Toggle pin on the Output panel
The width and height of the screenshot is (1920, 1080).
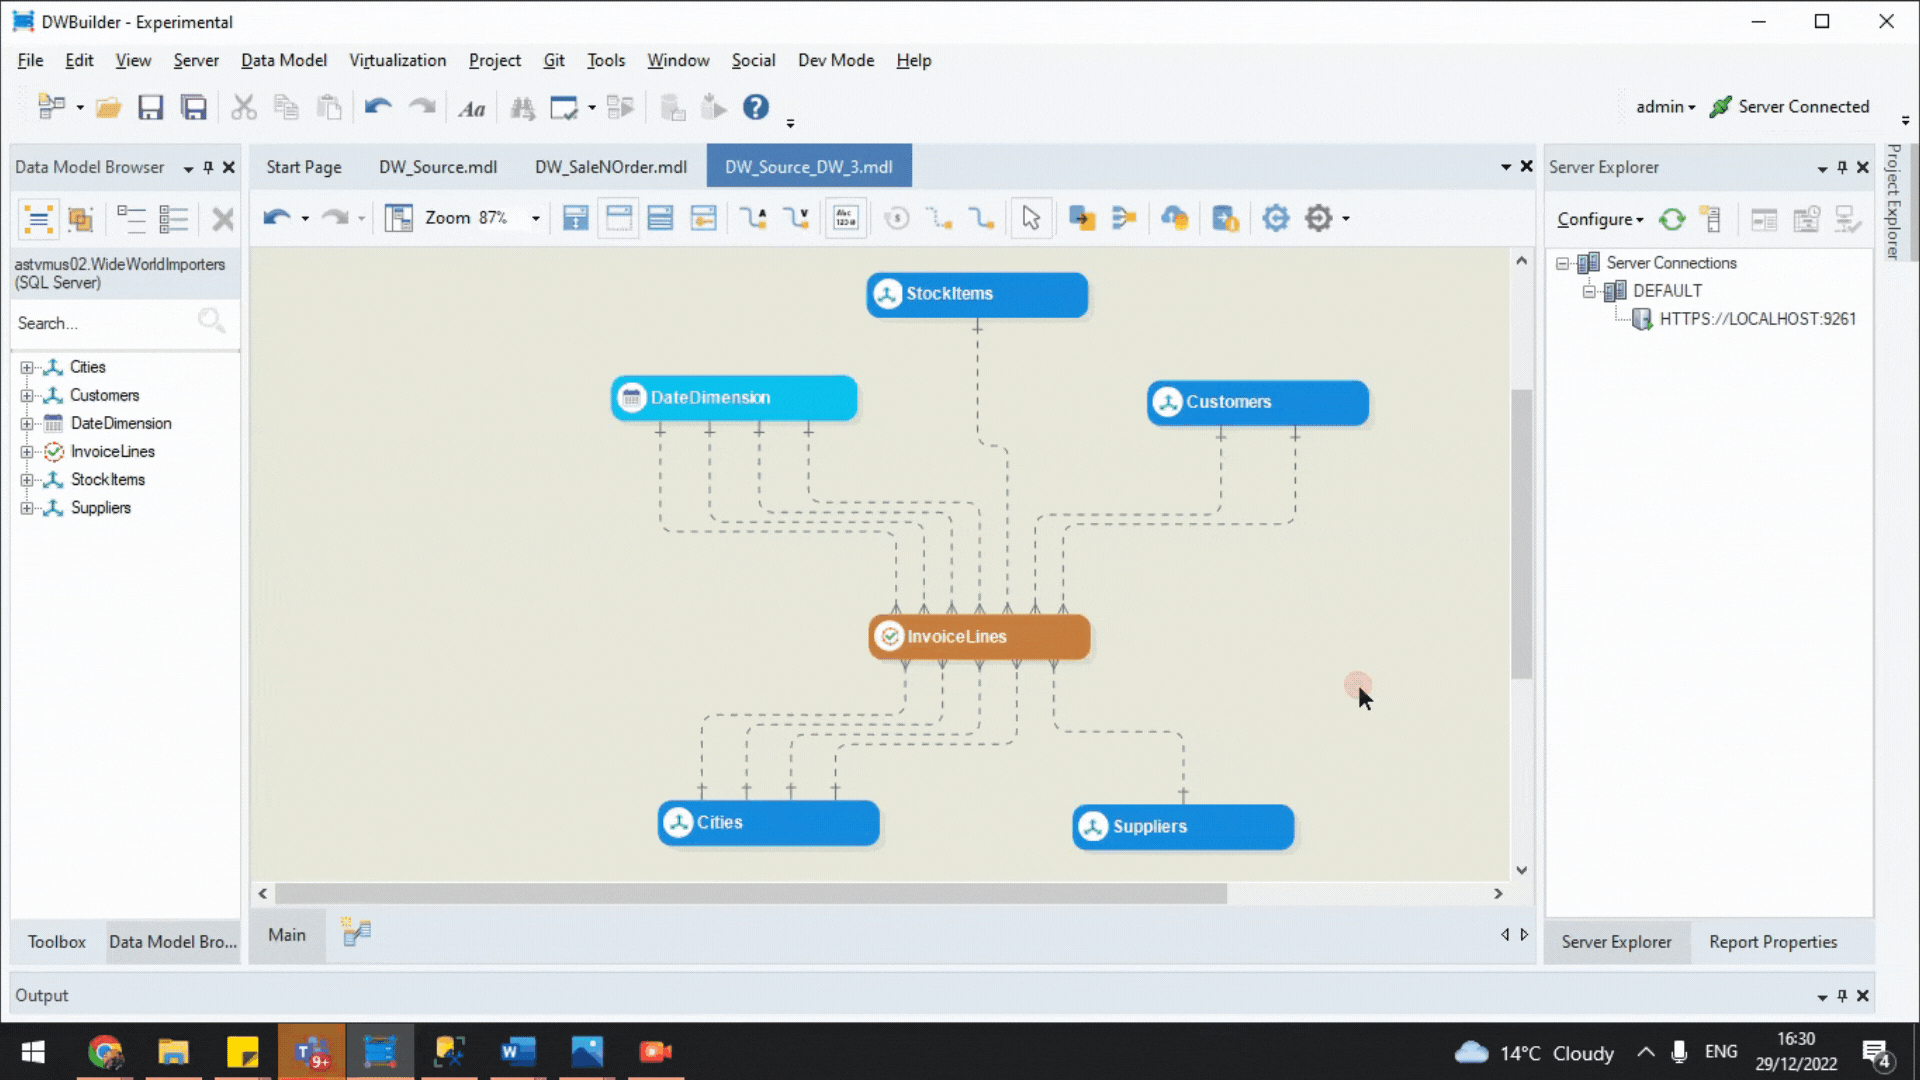(x=1842, y=996)
